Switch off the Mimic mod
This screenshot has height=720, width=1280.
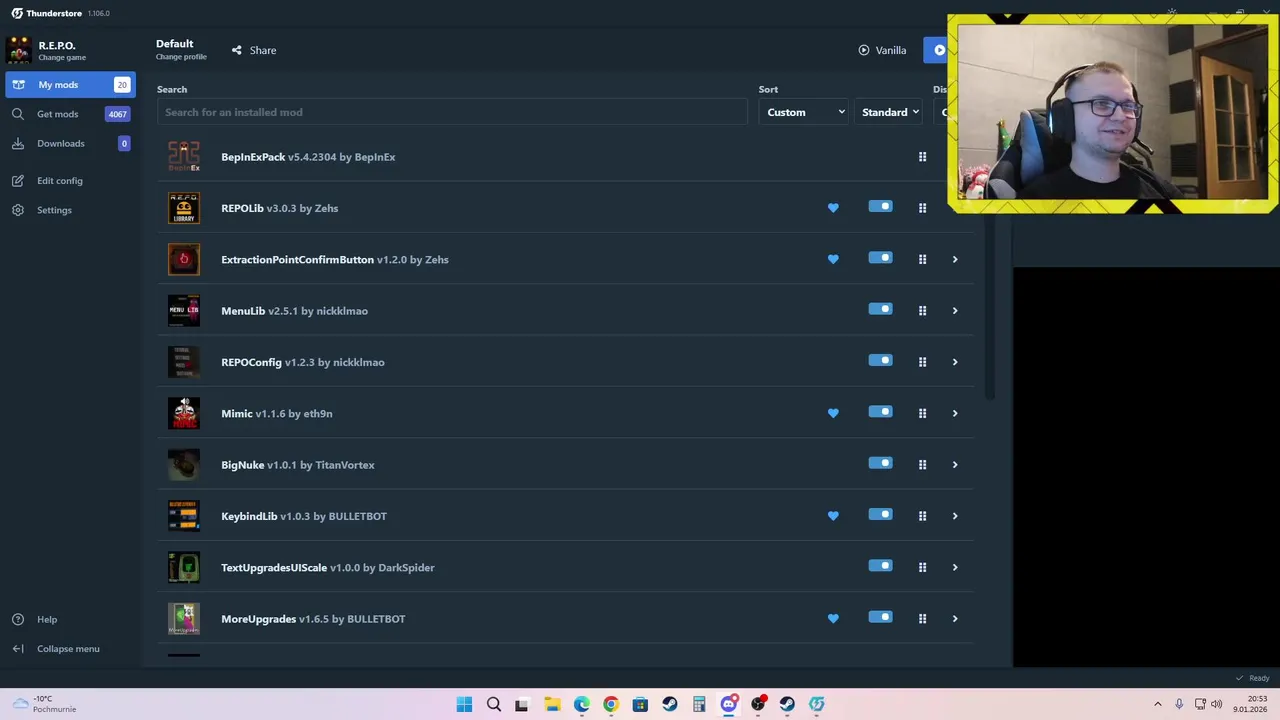point(880,412)
